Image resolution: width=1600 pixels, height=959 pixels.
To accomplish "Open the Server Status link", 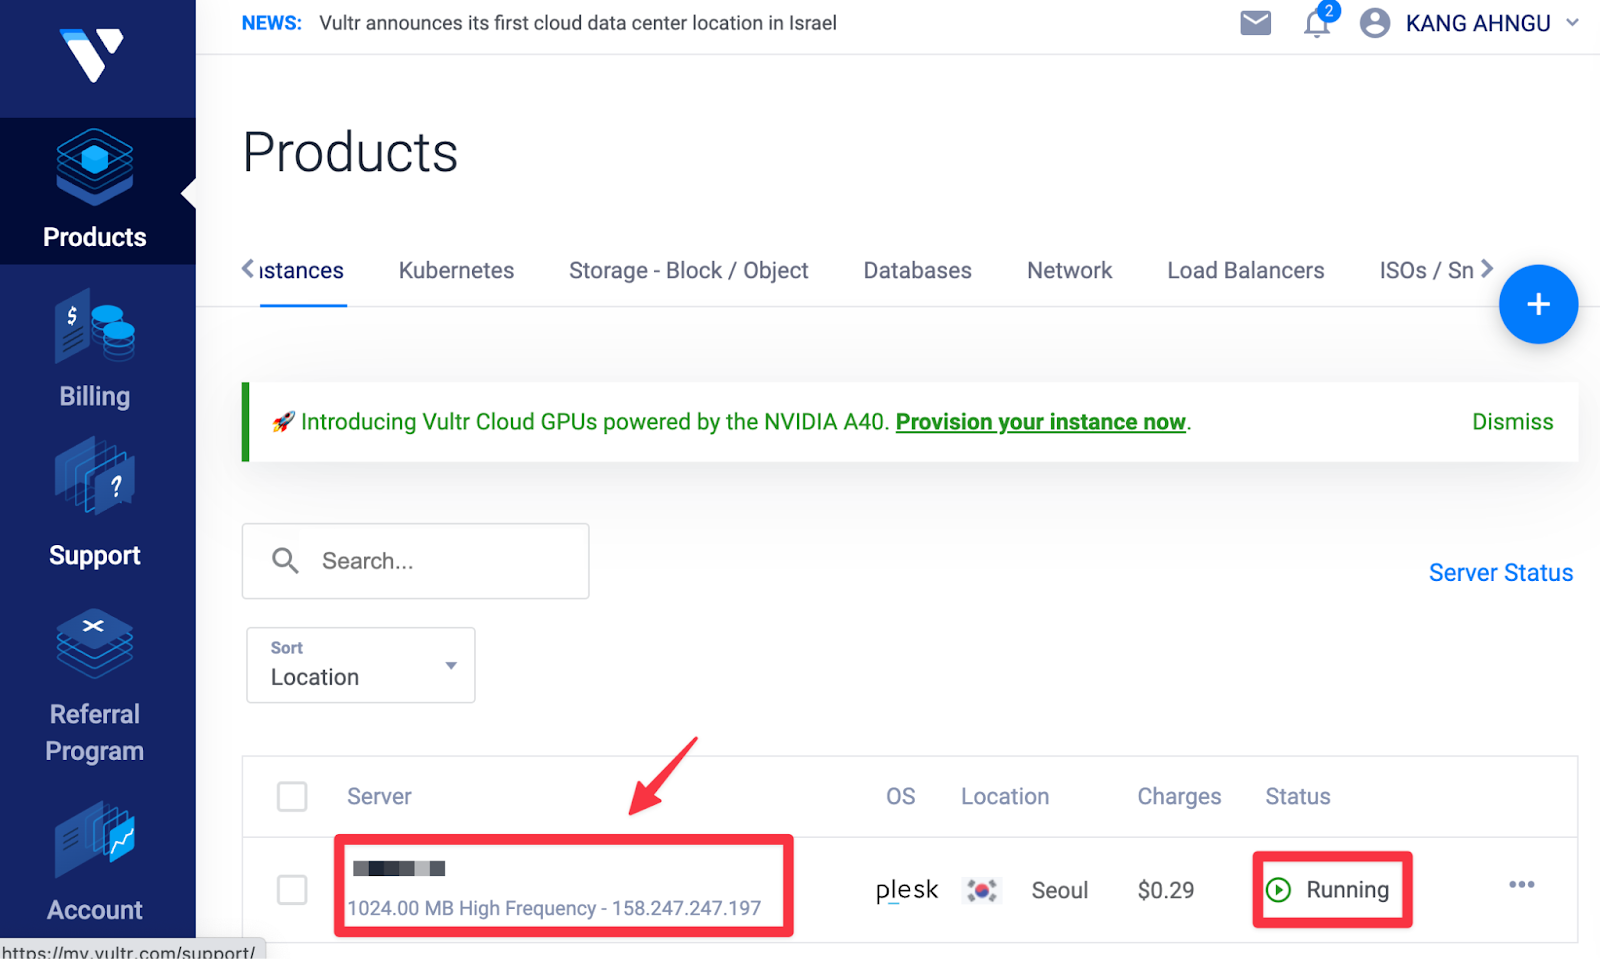I will (1500, 573).
